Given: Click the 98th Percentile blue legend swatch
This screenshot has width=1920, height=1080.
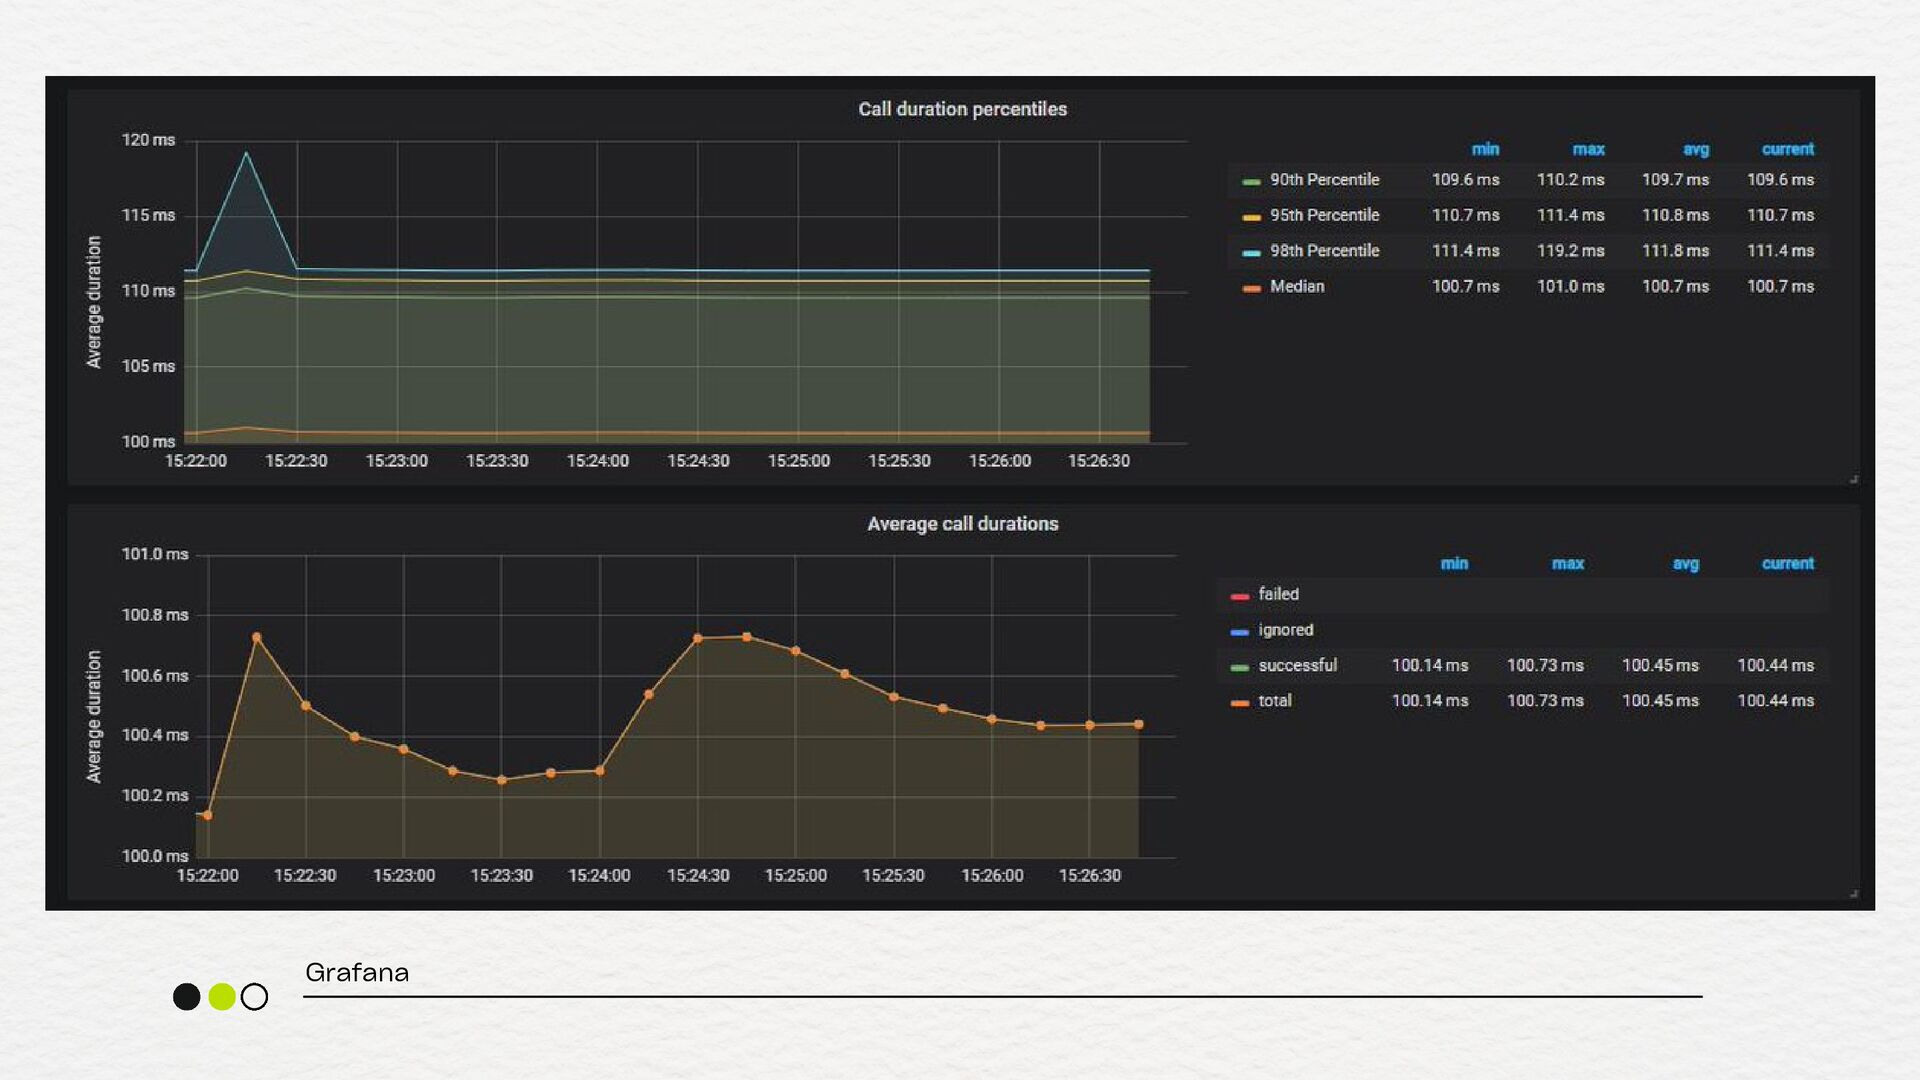Looking at the screenshot, I should point(1250,253).
